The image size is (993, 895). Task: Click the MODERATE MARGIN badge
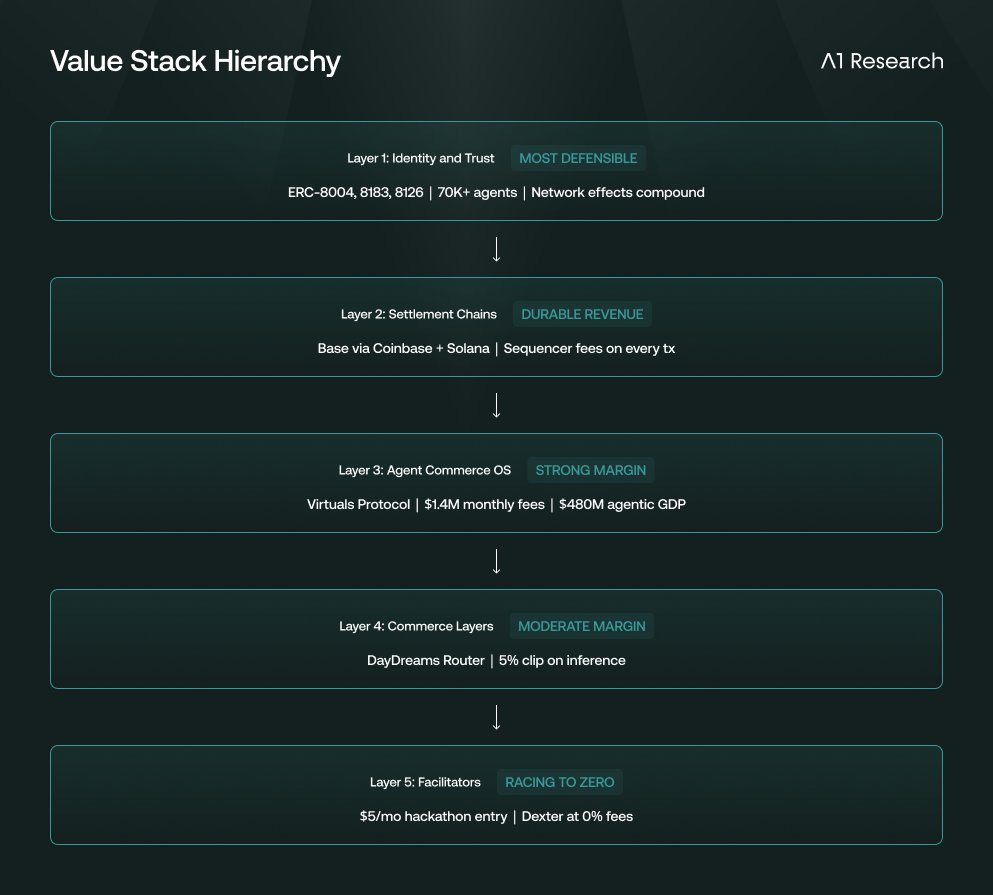click(582, 626)
